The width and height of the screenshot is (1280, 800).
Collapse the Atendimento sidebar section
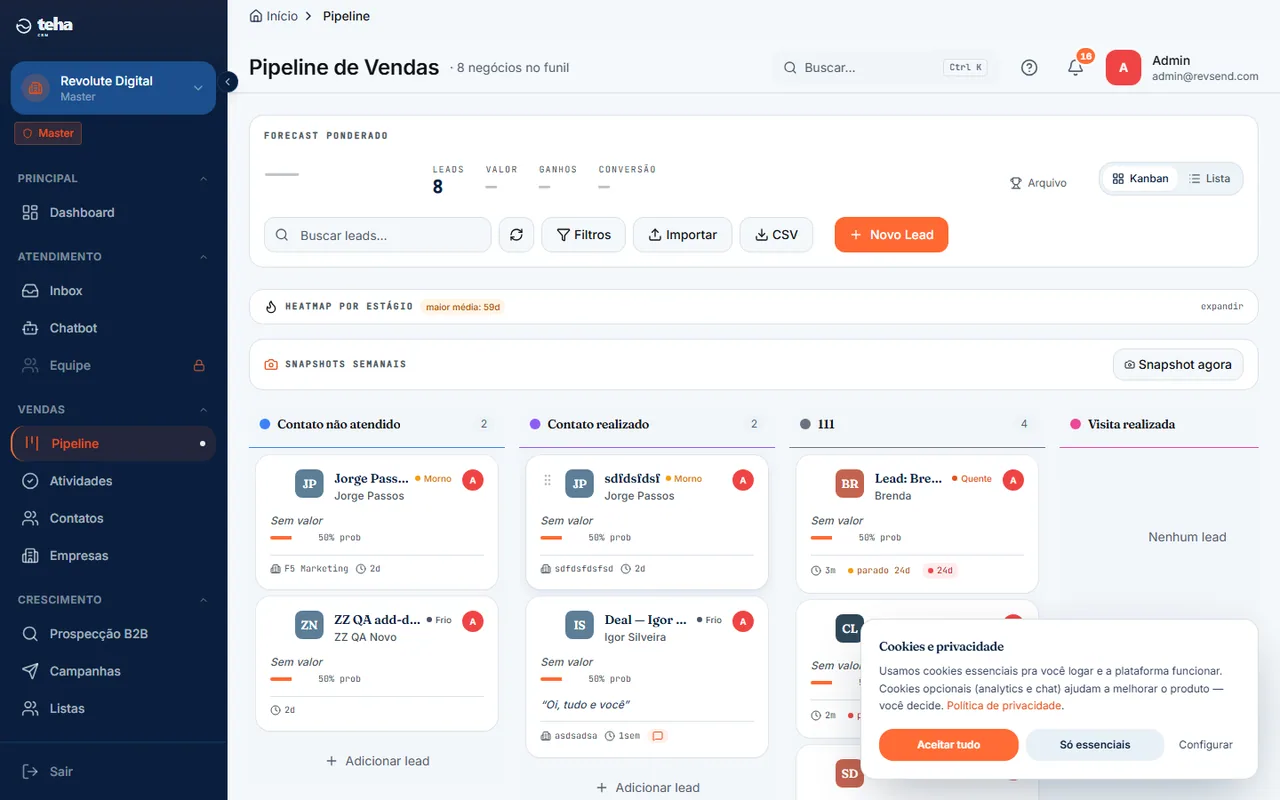coord(203,257)
